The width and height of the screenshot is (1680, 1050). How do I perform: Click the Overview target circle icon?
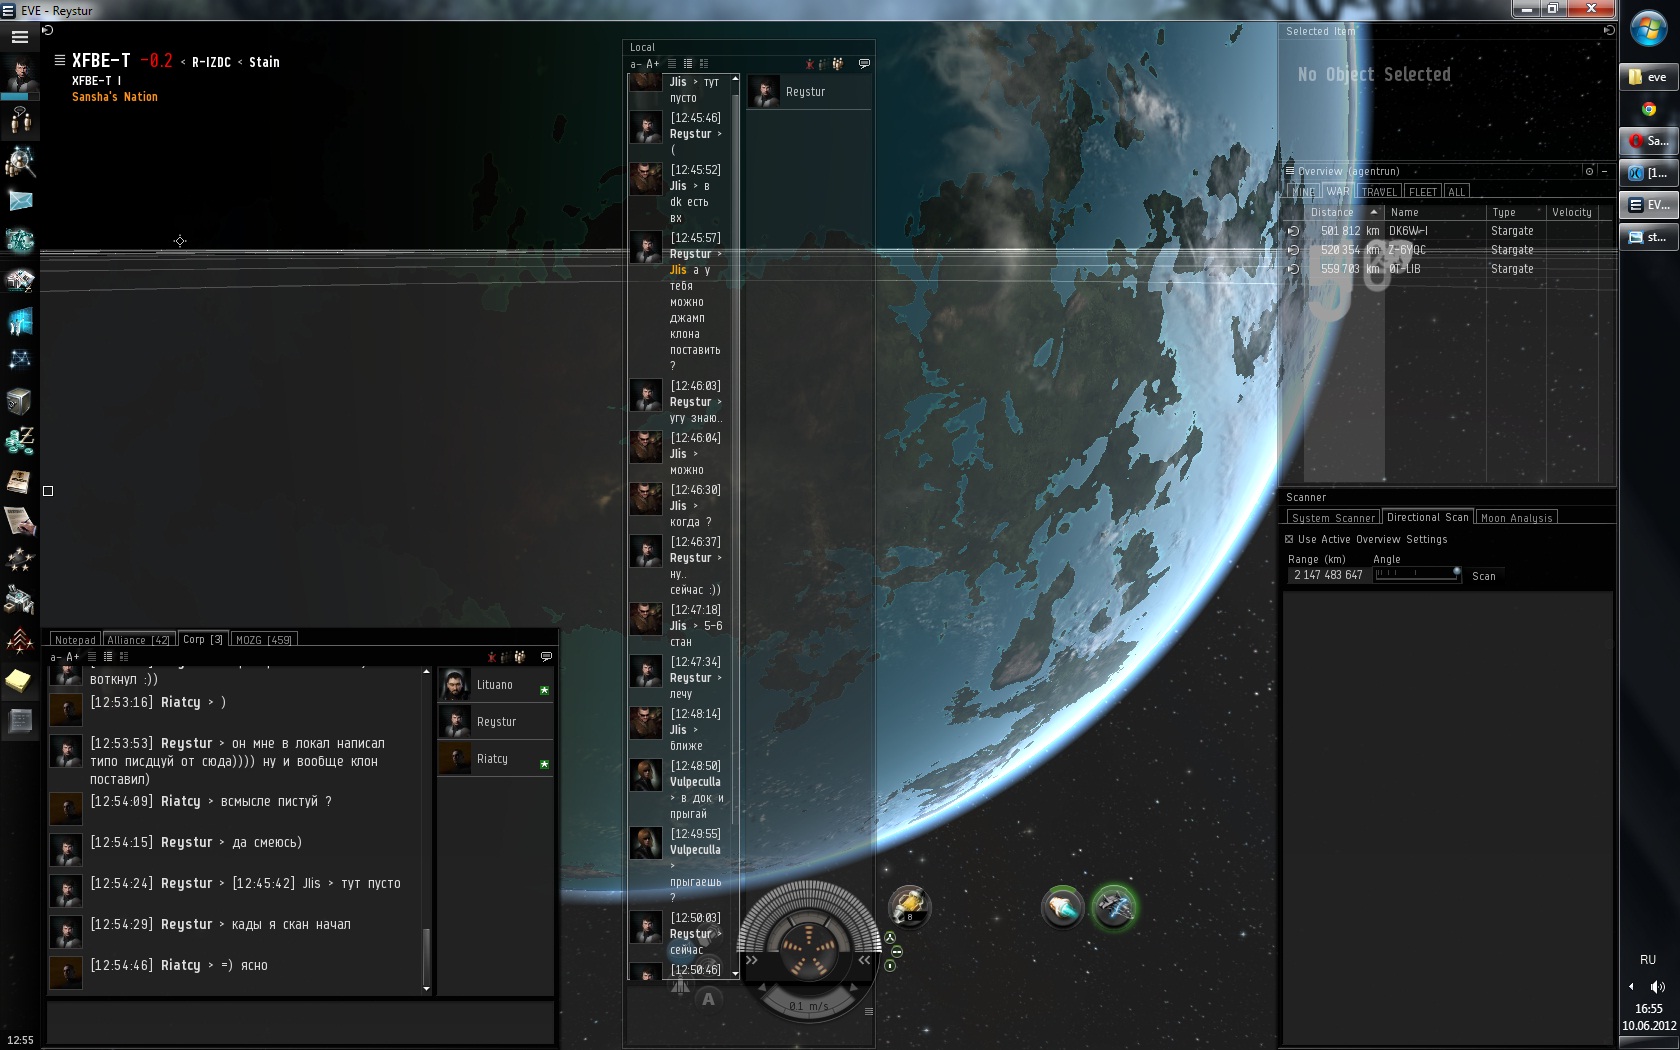tap(1589, 171)
